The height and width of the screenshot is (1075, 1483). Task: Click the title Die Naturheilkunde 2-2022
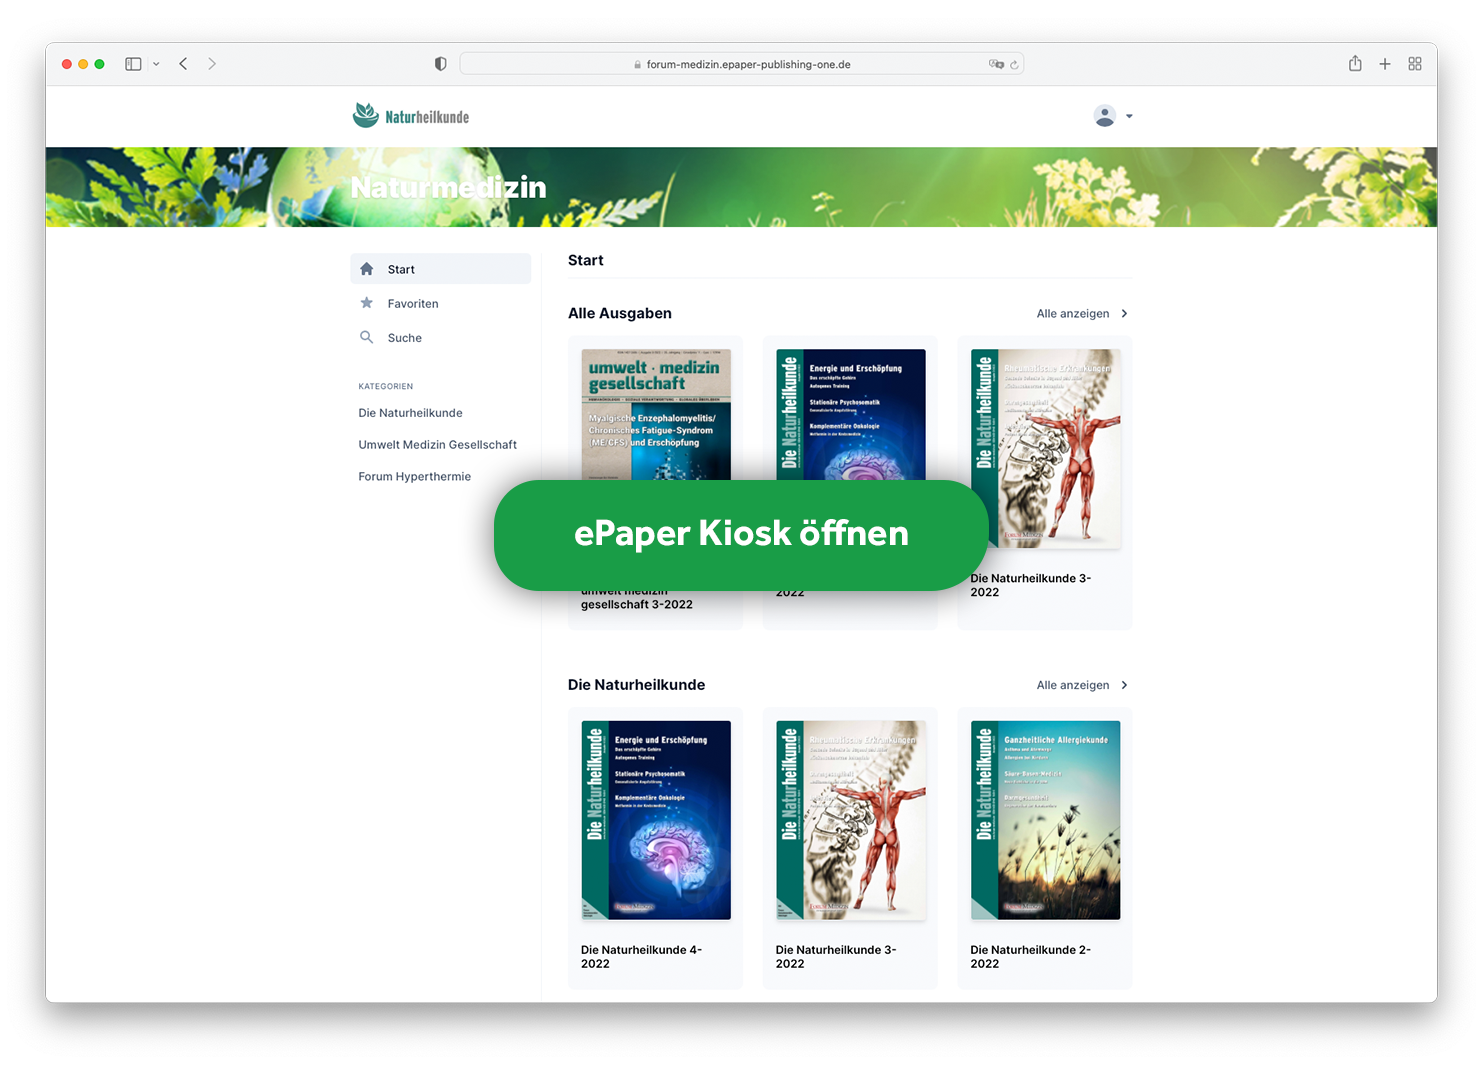pyautogui.click(x=1030, y=957)
